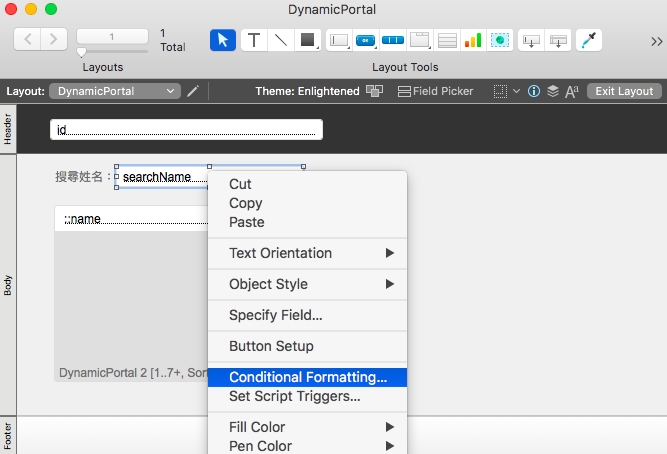The width and height of the screenshot is (667, 454).
Task: Open the Field Picker
Action: 435,91
